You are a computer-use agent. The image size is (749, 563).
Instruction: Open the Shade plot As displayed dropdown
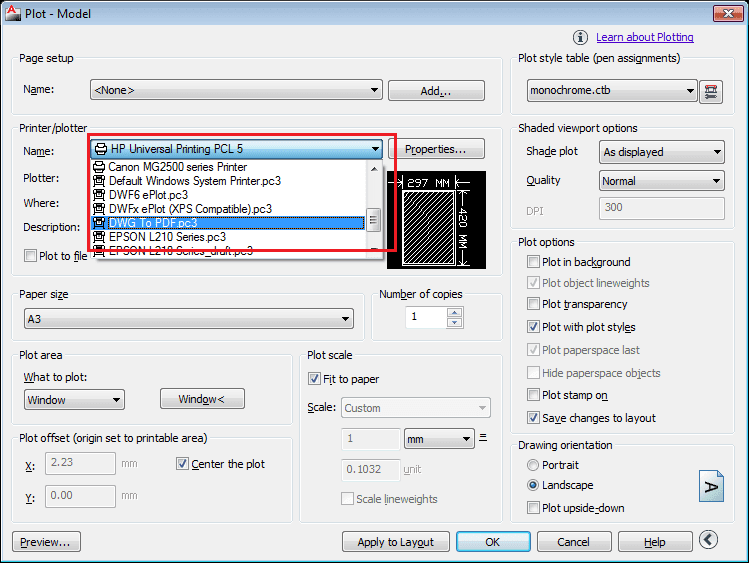point(662,152)
